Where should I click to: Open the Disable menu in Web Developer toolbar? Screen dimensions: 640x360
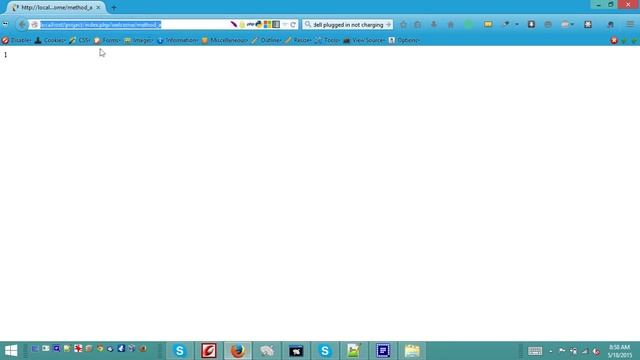(16, 40)
